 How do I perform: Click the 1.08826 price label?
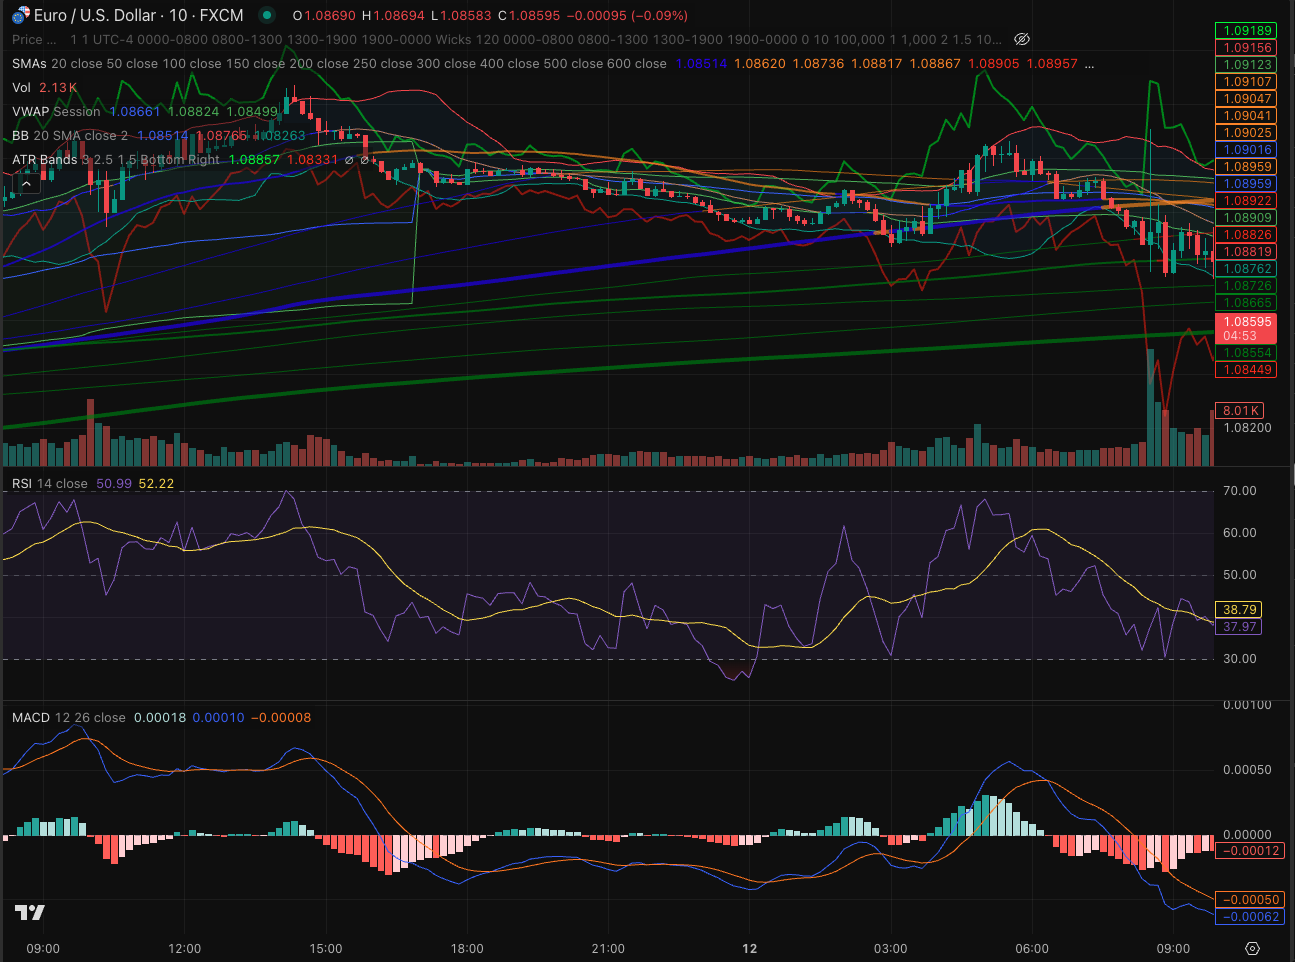point(1245,234)
